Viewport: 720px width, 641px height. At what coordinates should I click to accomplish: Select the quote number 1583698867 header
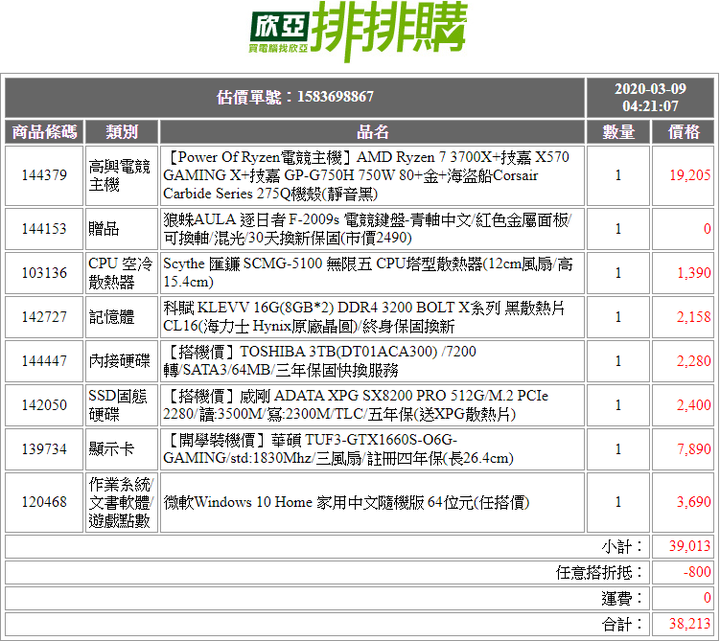point(295,97)
